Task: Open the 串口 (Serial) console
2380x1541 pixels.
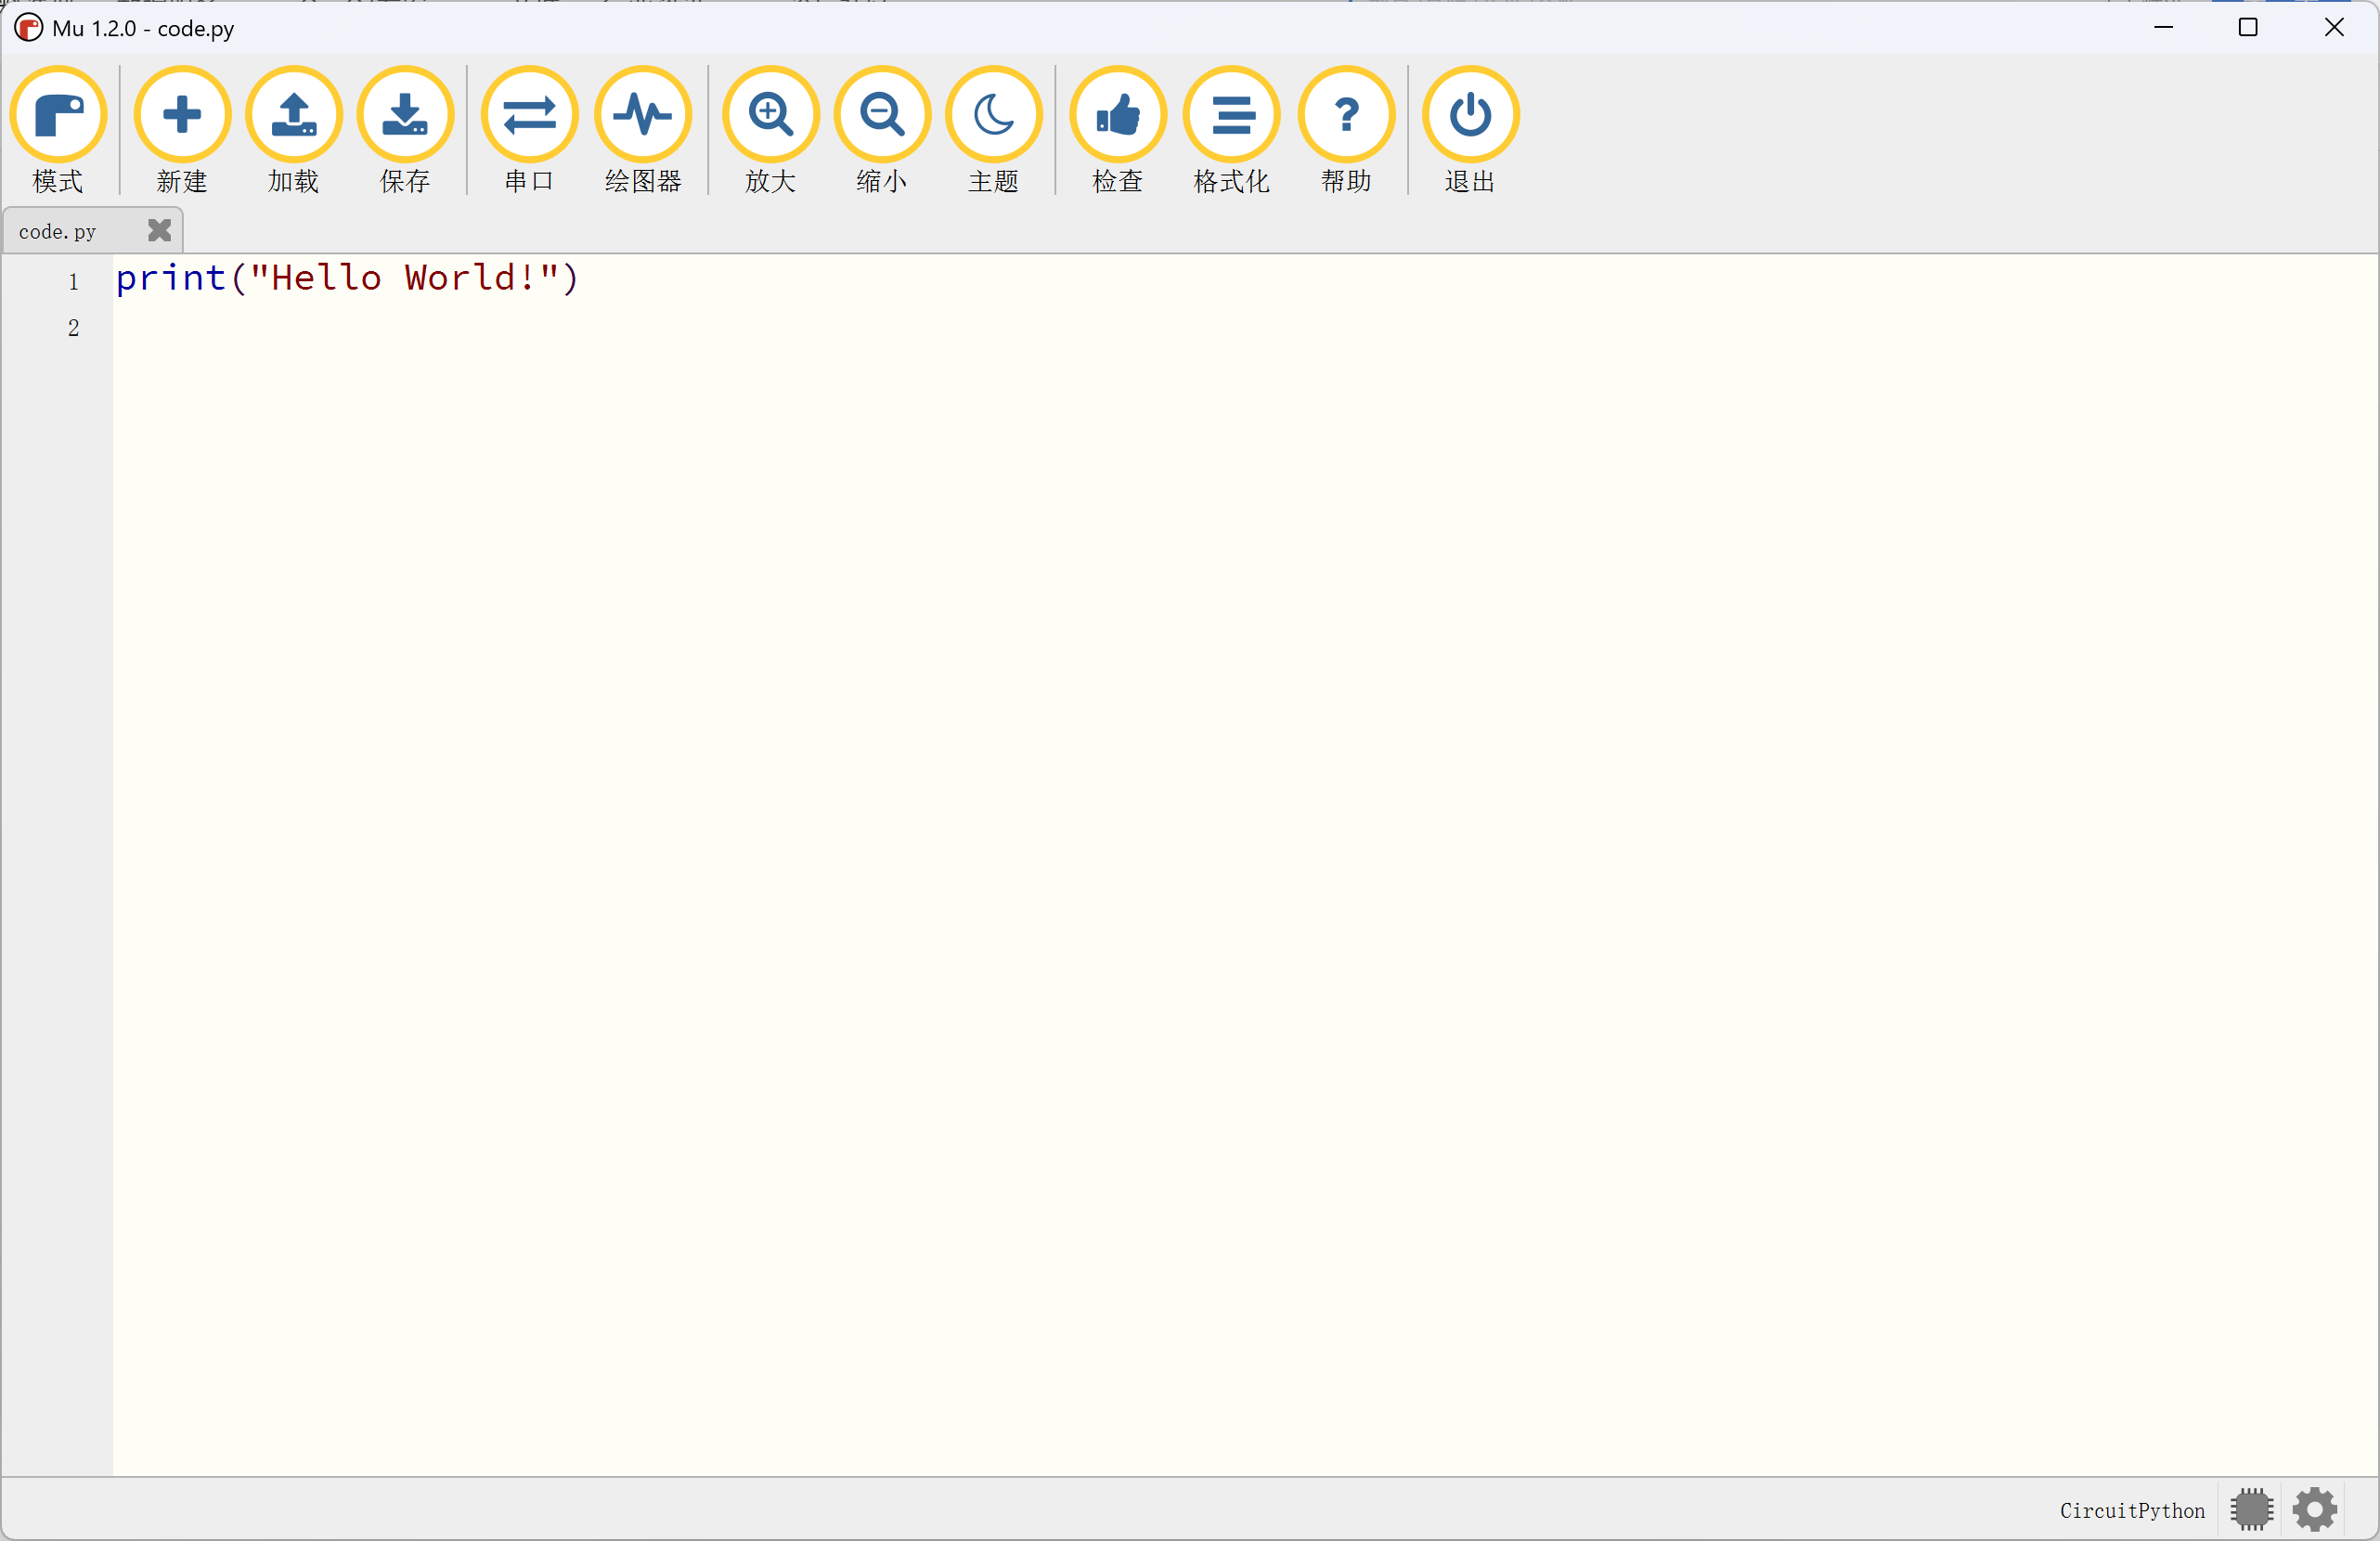Action: [x=529, y=115]
